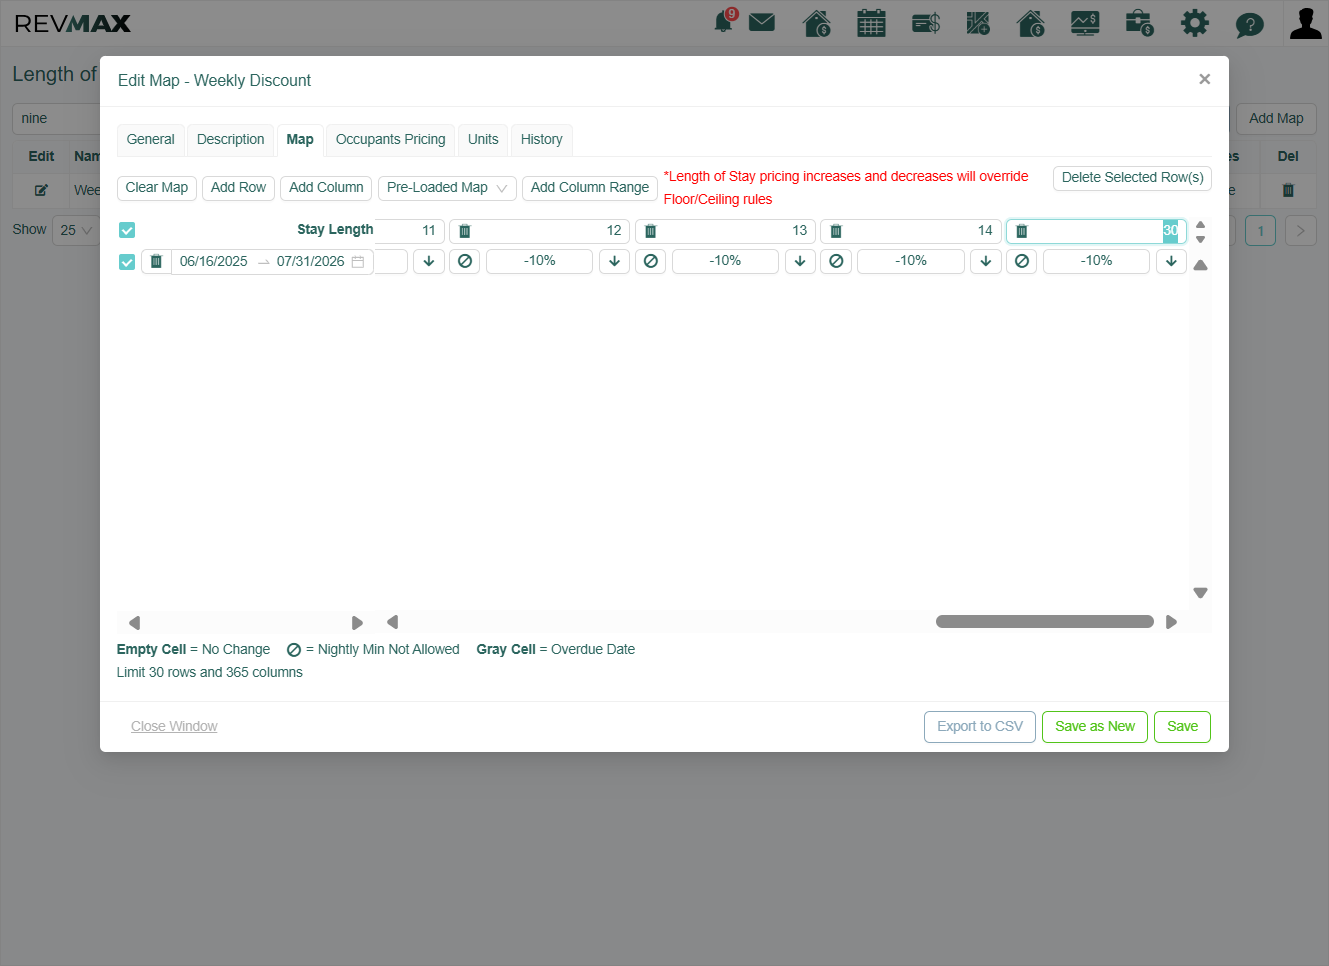Expand the Pre-Loaded Map dropdown
The width and height of the screenshot is (1329, 966).
point(447,188)
